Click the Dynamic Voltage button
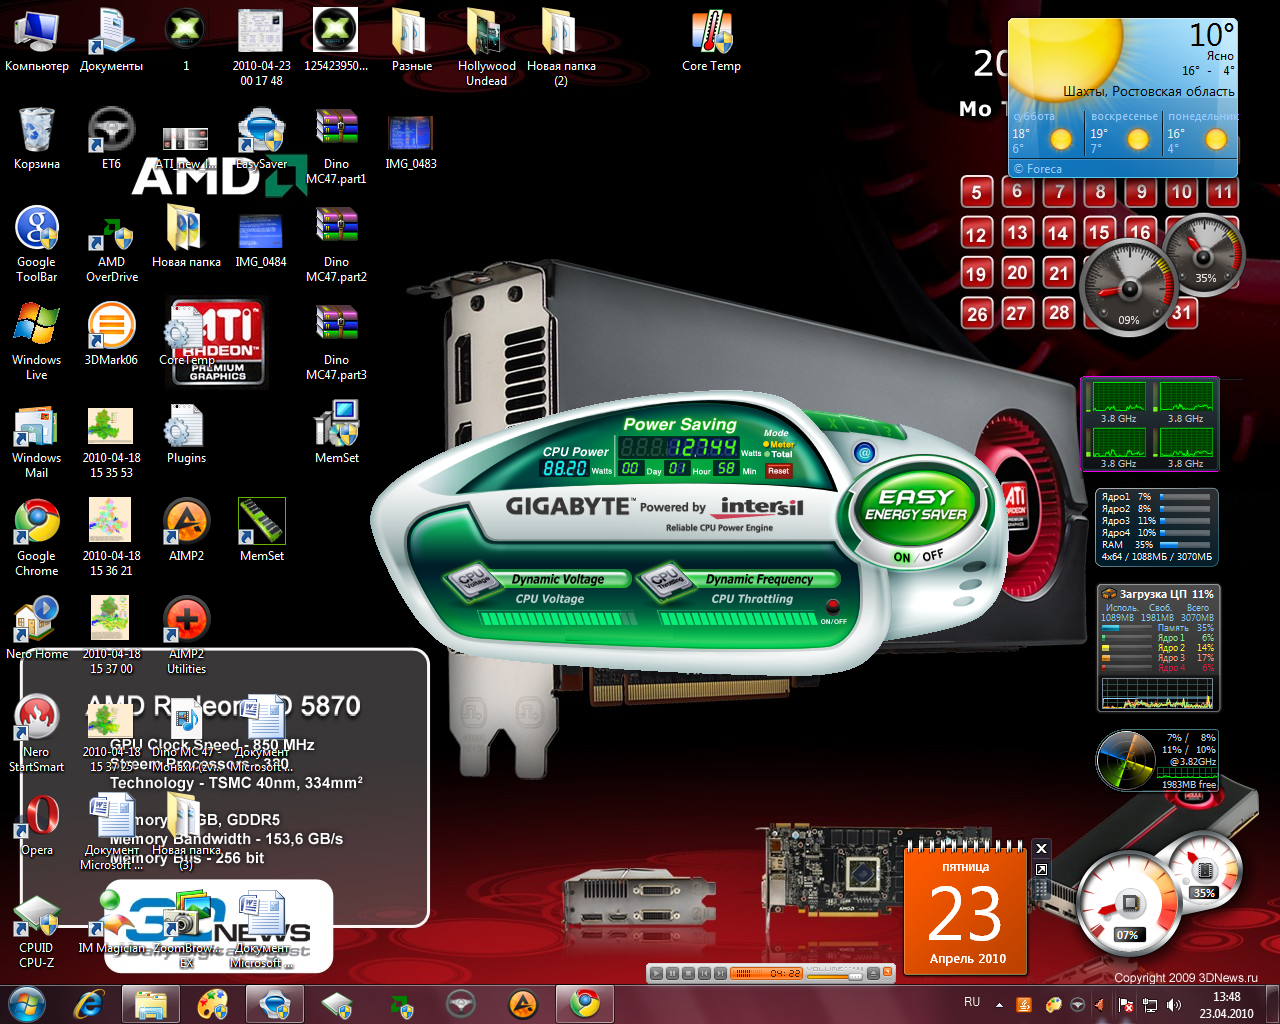1280x1024 pixels. [557, 579]
